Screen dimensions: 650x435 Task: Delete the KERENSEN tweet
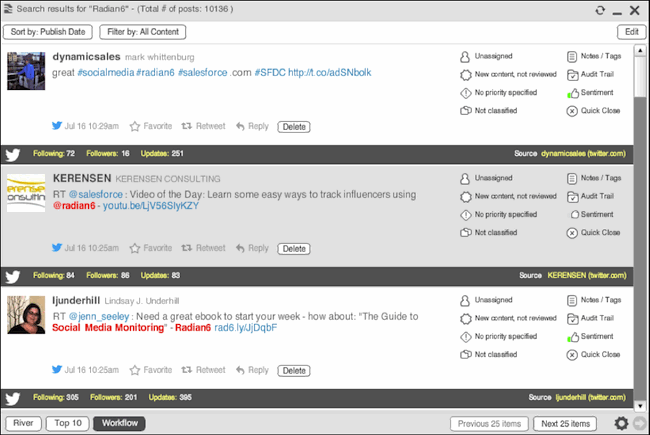pos(294,248)
